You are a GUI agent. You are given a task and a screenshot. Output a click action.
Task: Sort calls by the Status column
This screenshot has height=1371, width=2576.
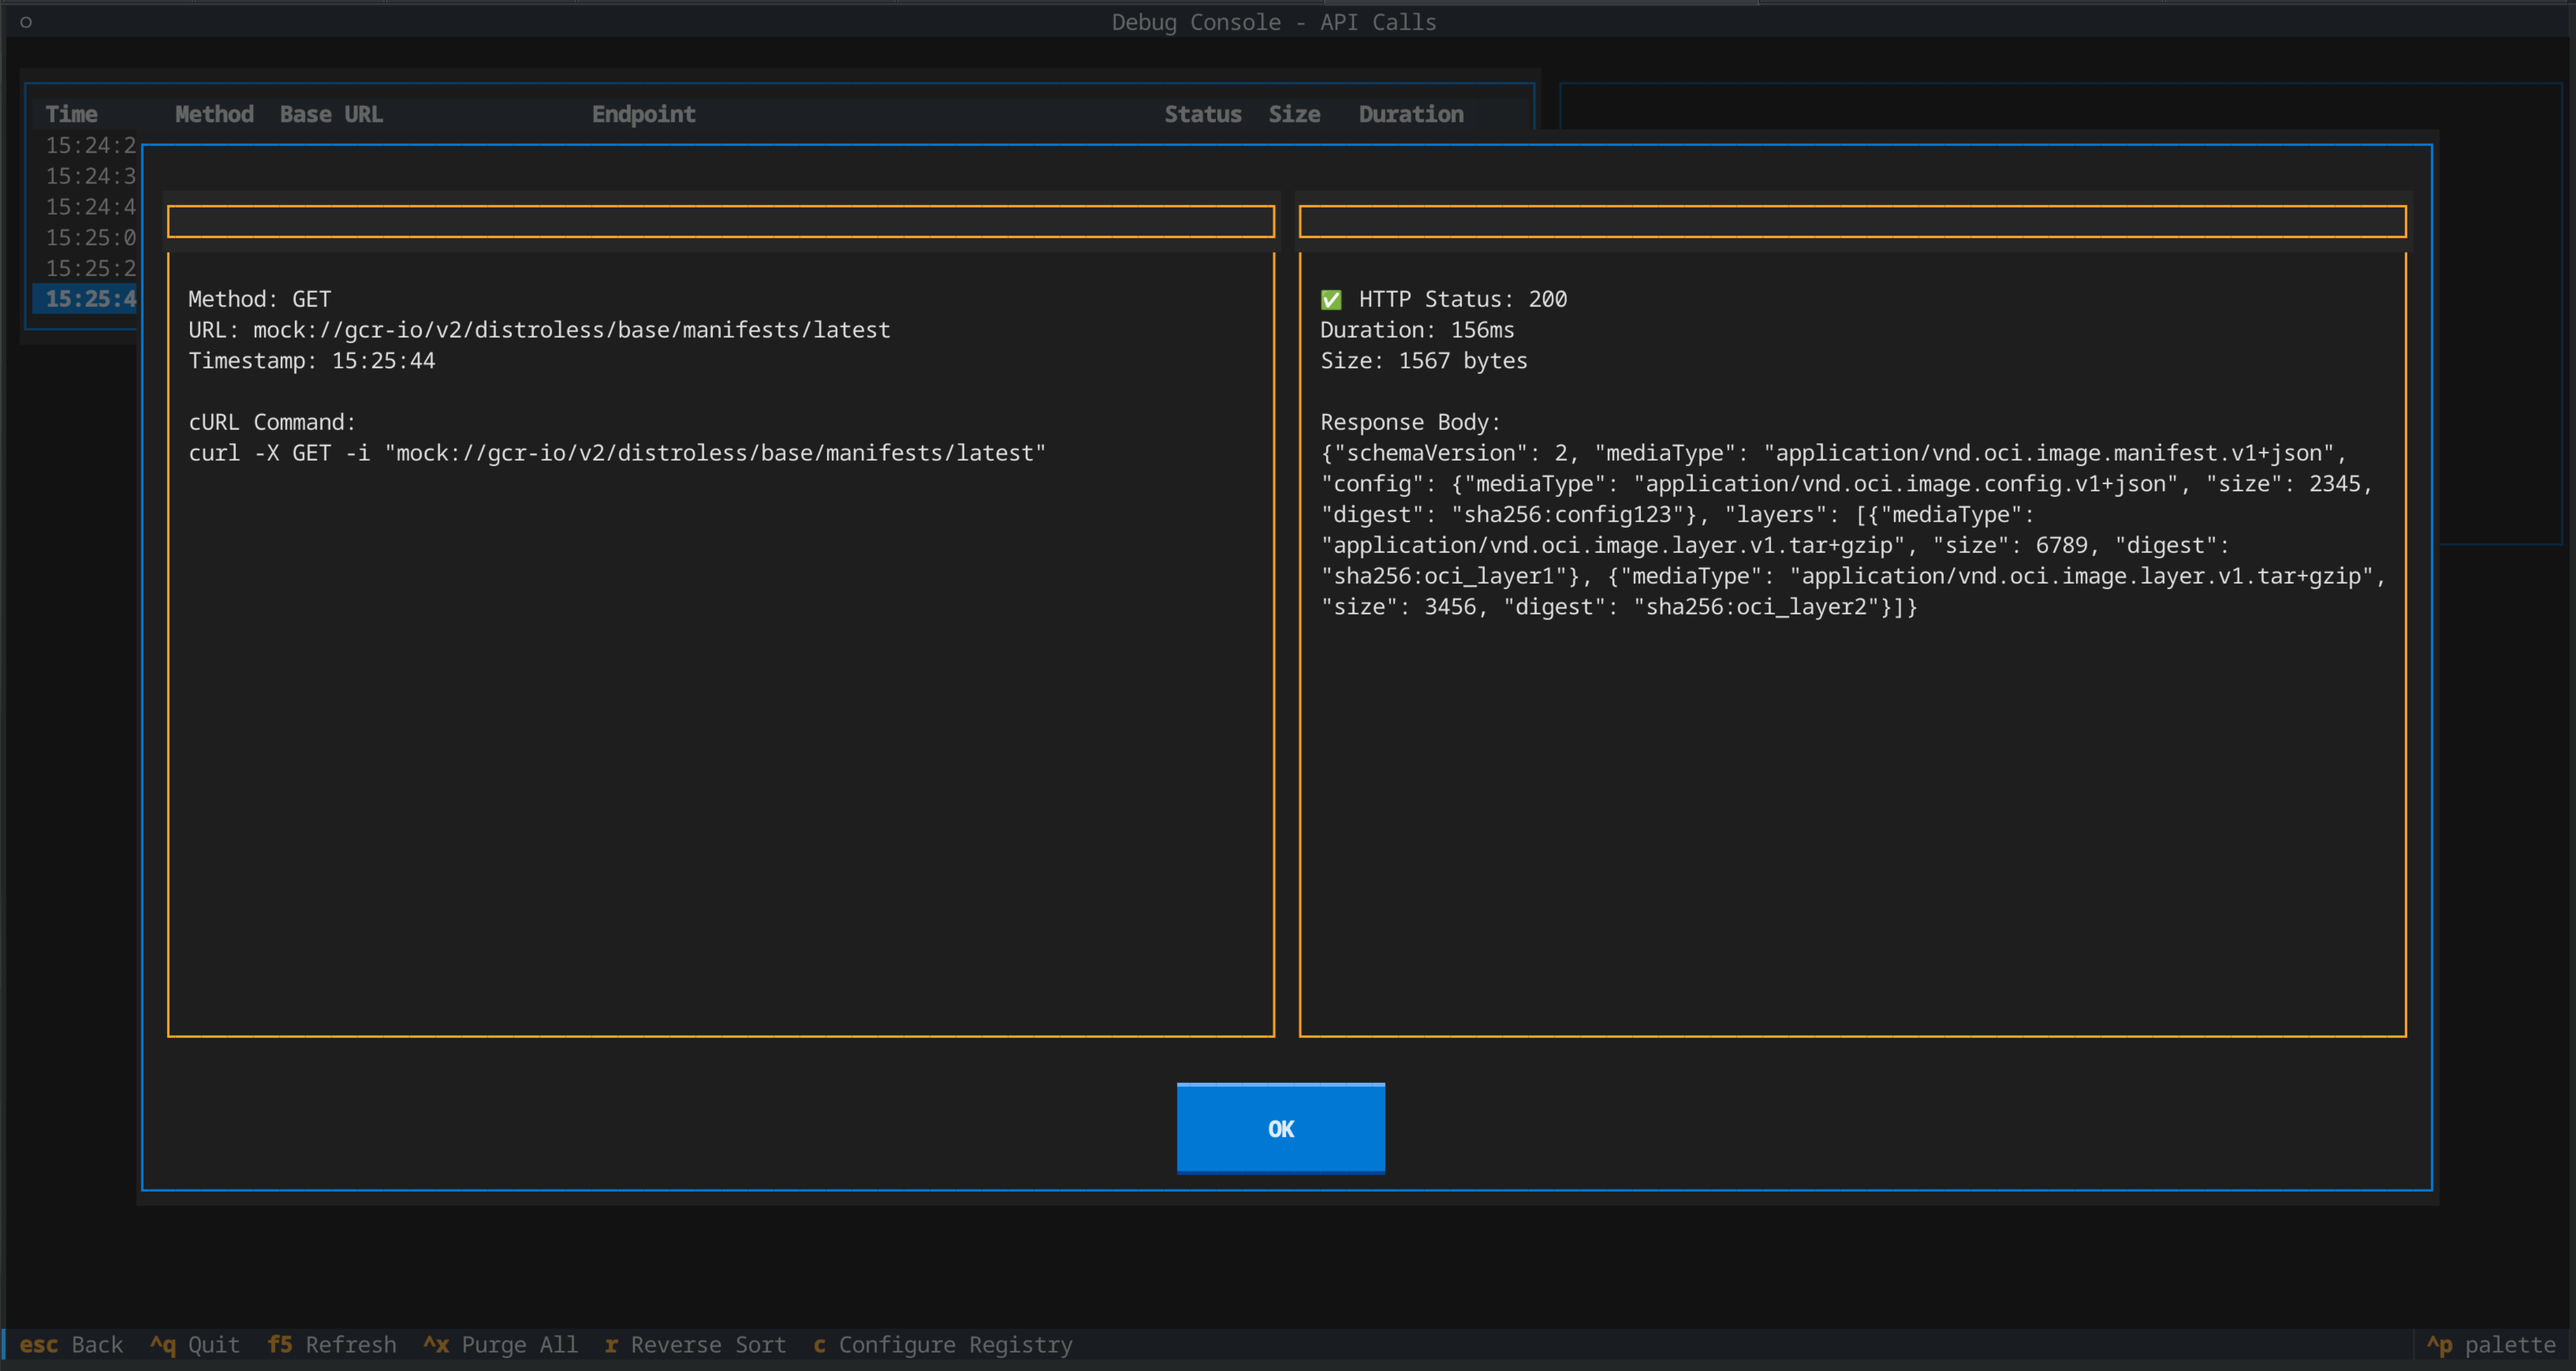pos(1203,114)
